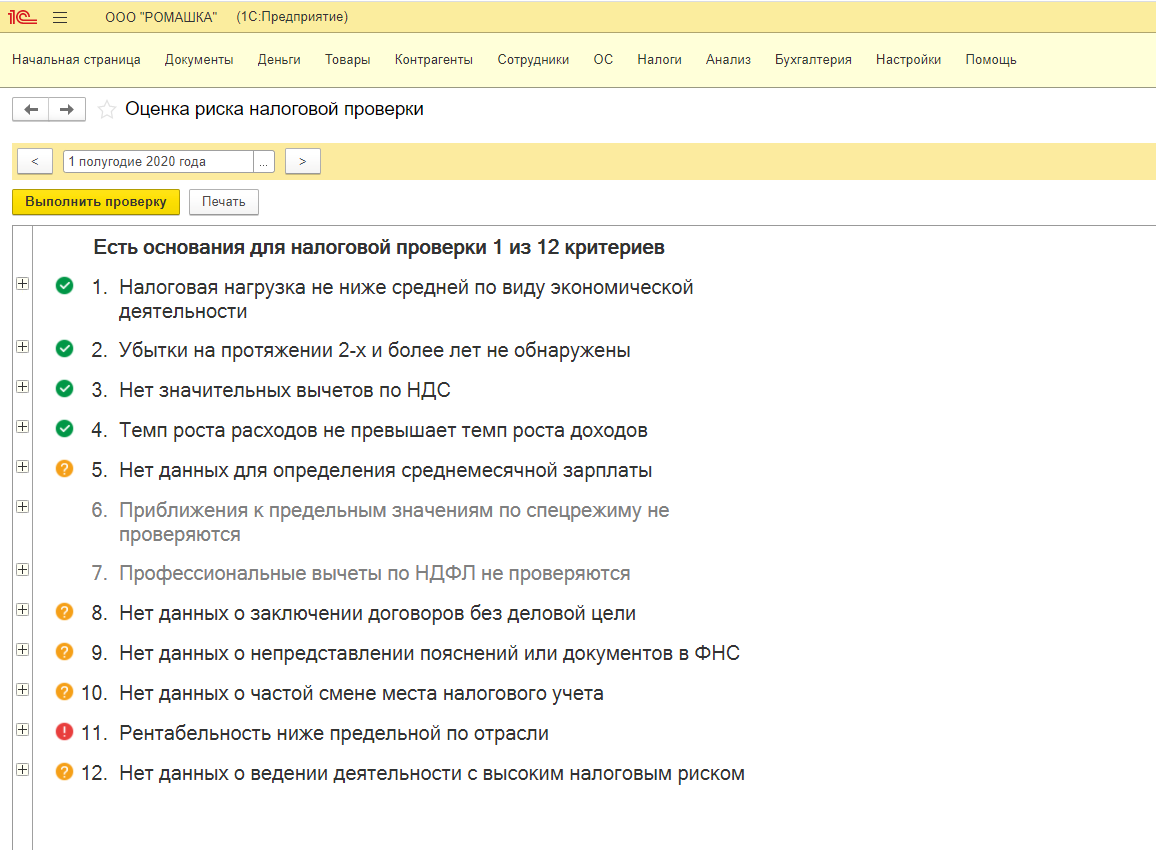The image size is (1156, 850).
Task: Open the Помощь menu
Action: (991, 60)
